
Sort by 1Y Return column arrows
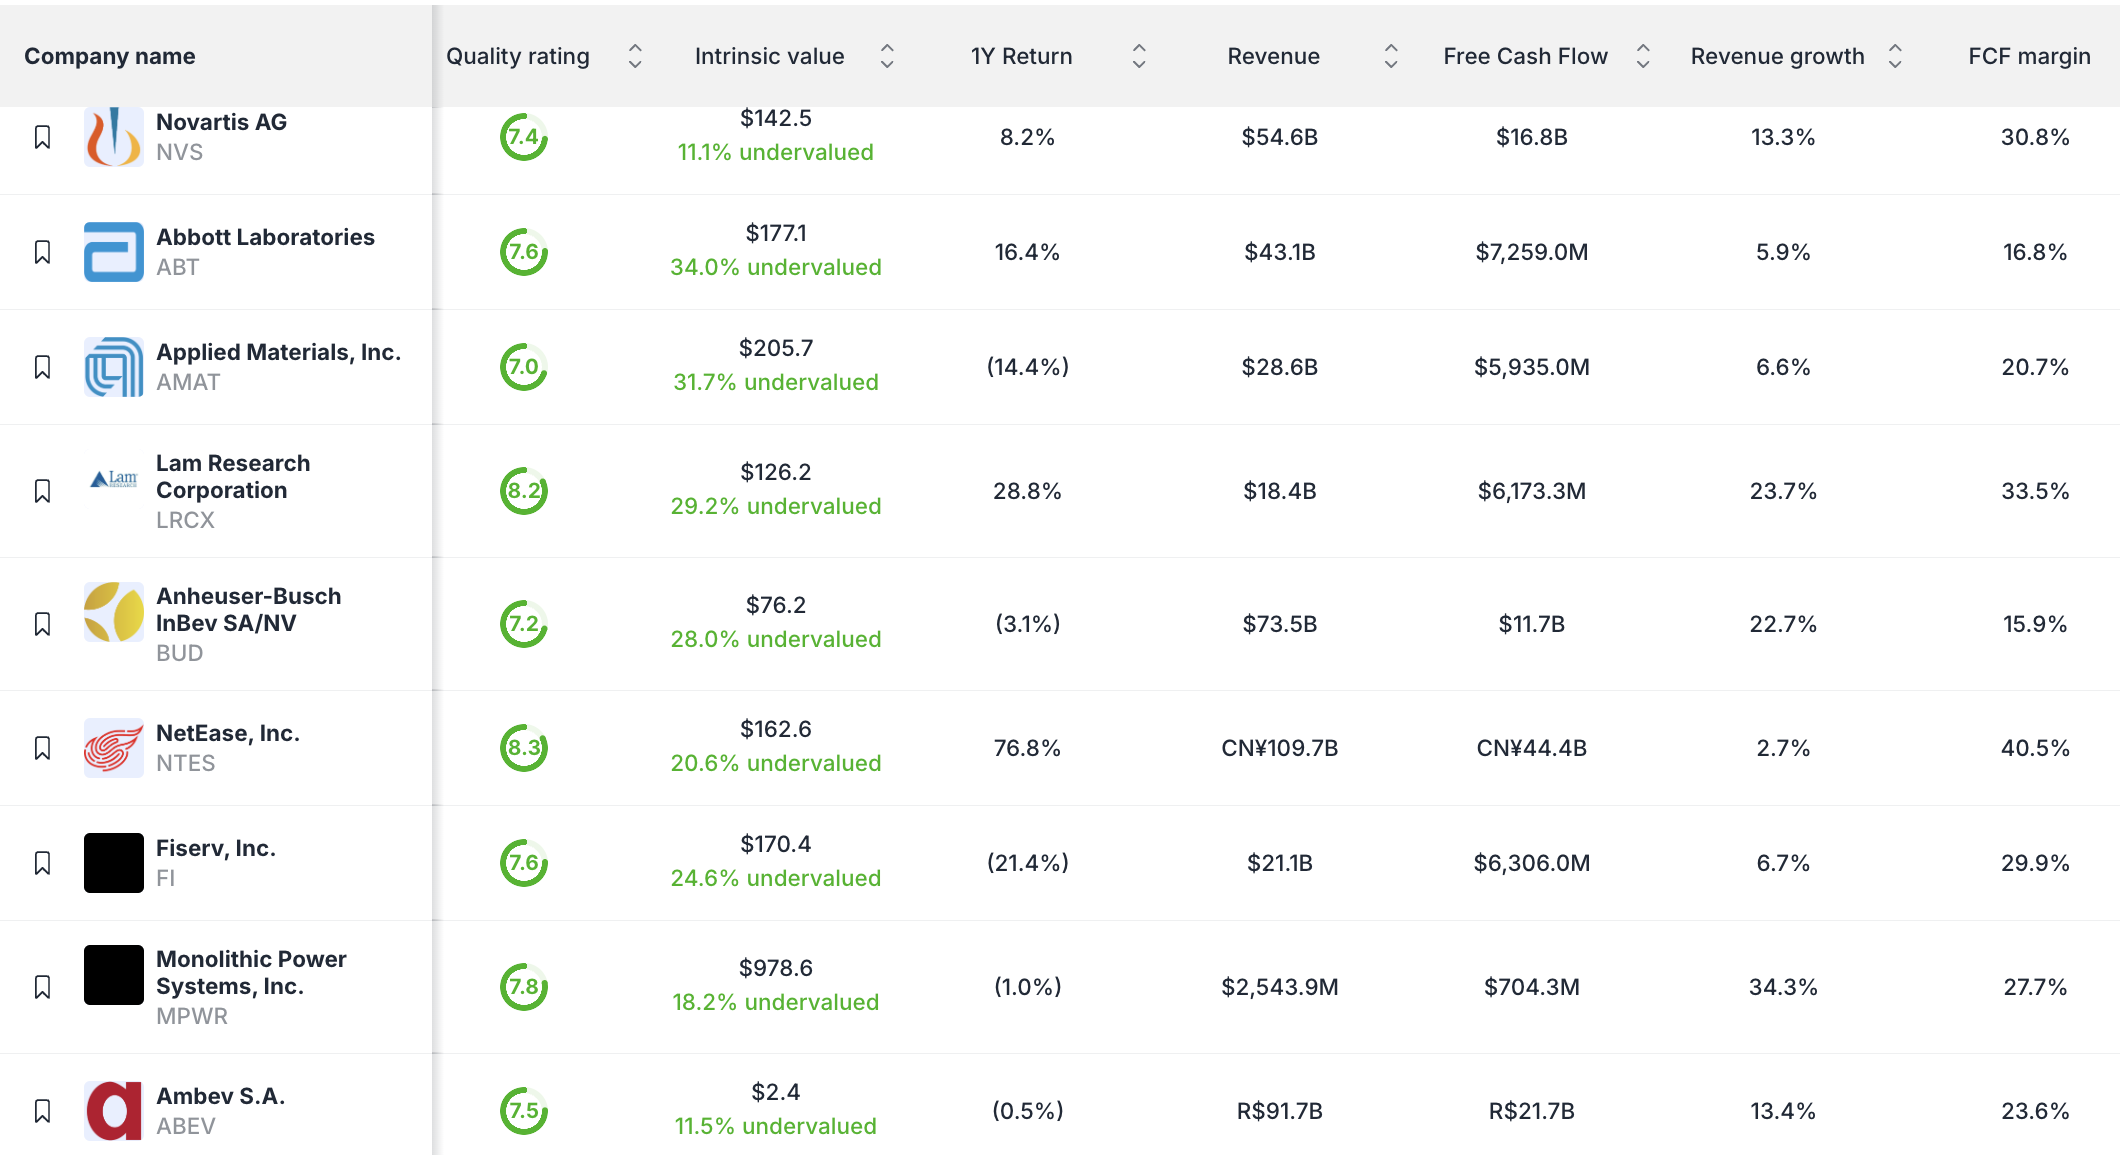coord(1139,56)
